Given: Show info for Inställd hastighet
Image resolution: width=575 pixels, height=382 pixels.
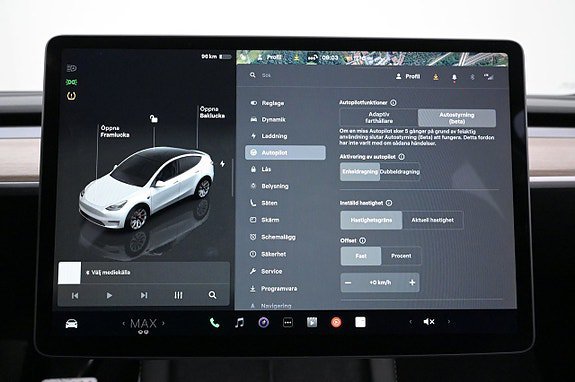Looking at the screenshot, I should [x=389, y=203].
